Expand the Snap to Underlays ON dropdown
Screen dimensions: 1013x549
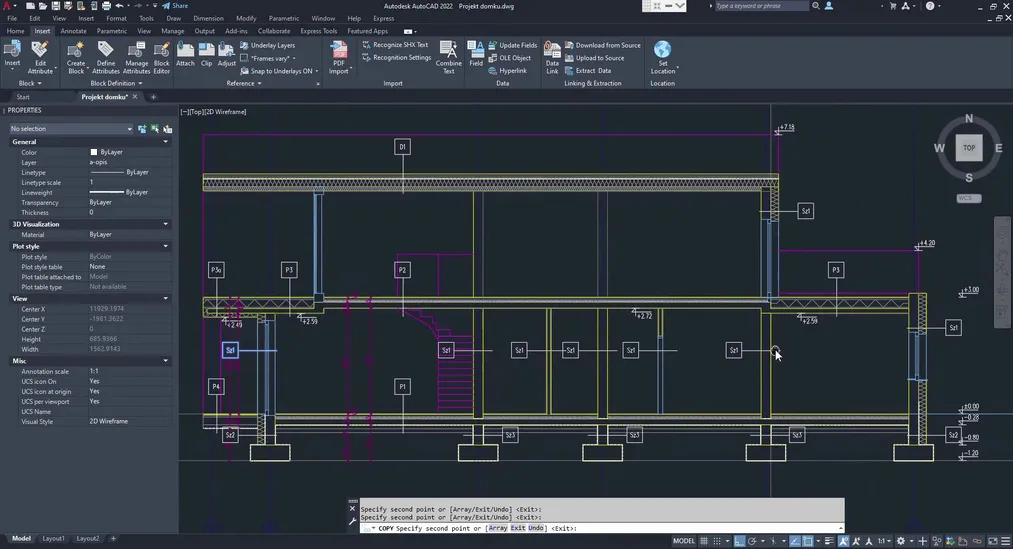click(318, 71)
